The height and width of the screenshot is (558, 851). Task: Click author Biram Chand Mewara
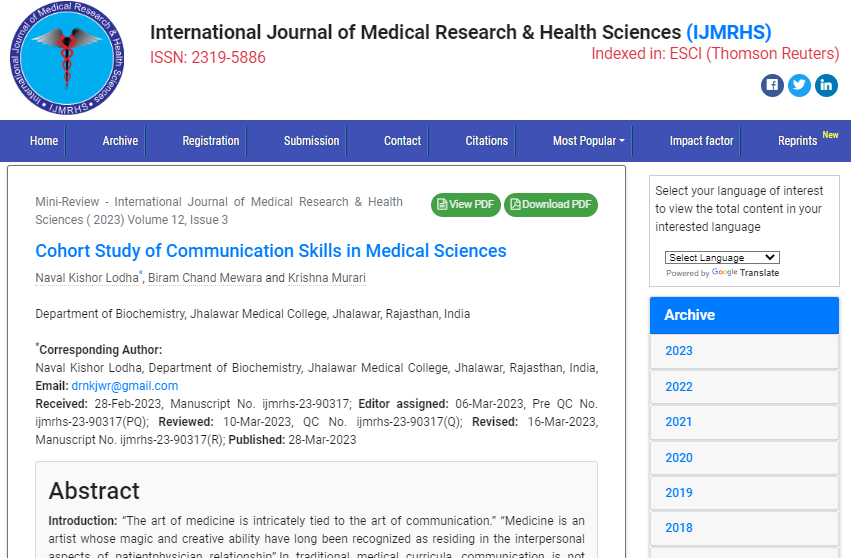point(205,278)
